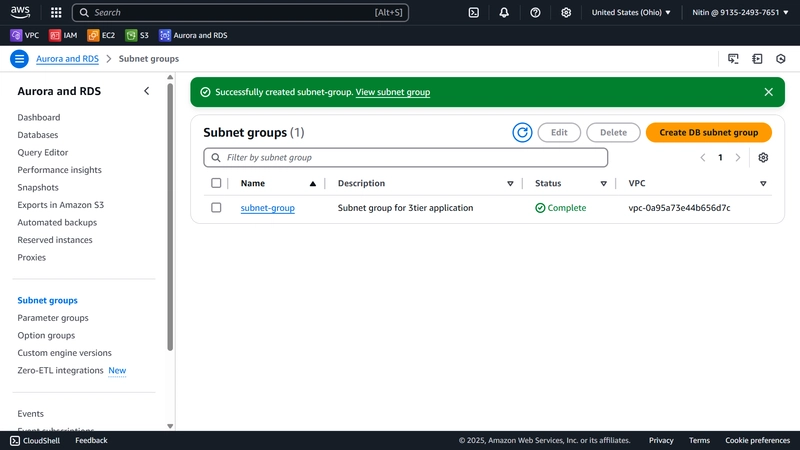Open the help question mark icon
800x450 pixels.
pyautogui.click(x=535, y=13)
